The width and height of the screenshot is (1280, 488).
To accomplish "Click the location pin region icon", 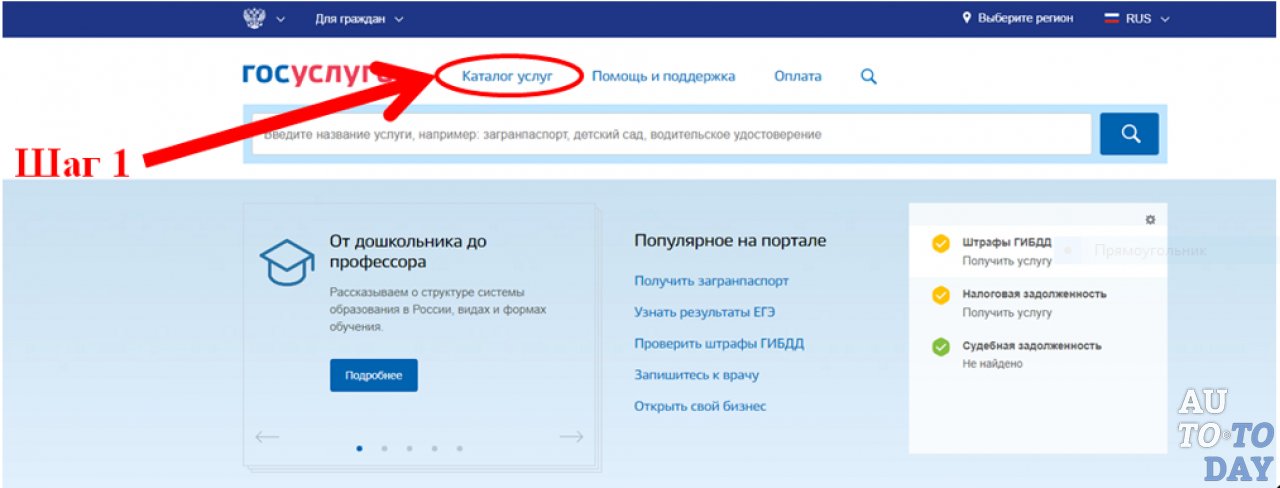I will coord(967,18).
